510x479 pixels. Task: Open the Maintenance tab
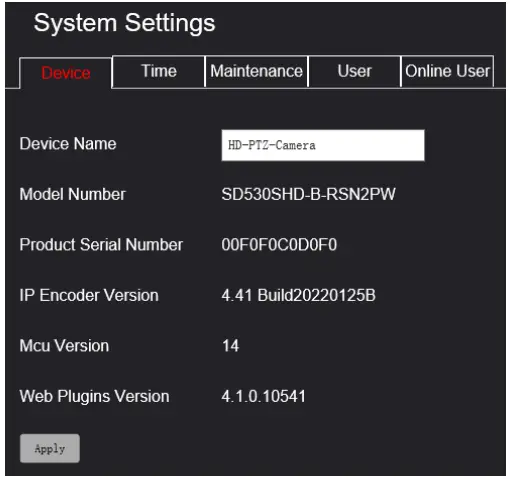click(x=256, y=71)
